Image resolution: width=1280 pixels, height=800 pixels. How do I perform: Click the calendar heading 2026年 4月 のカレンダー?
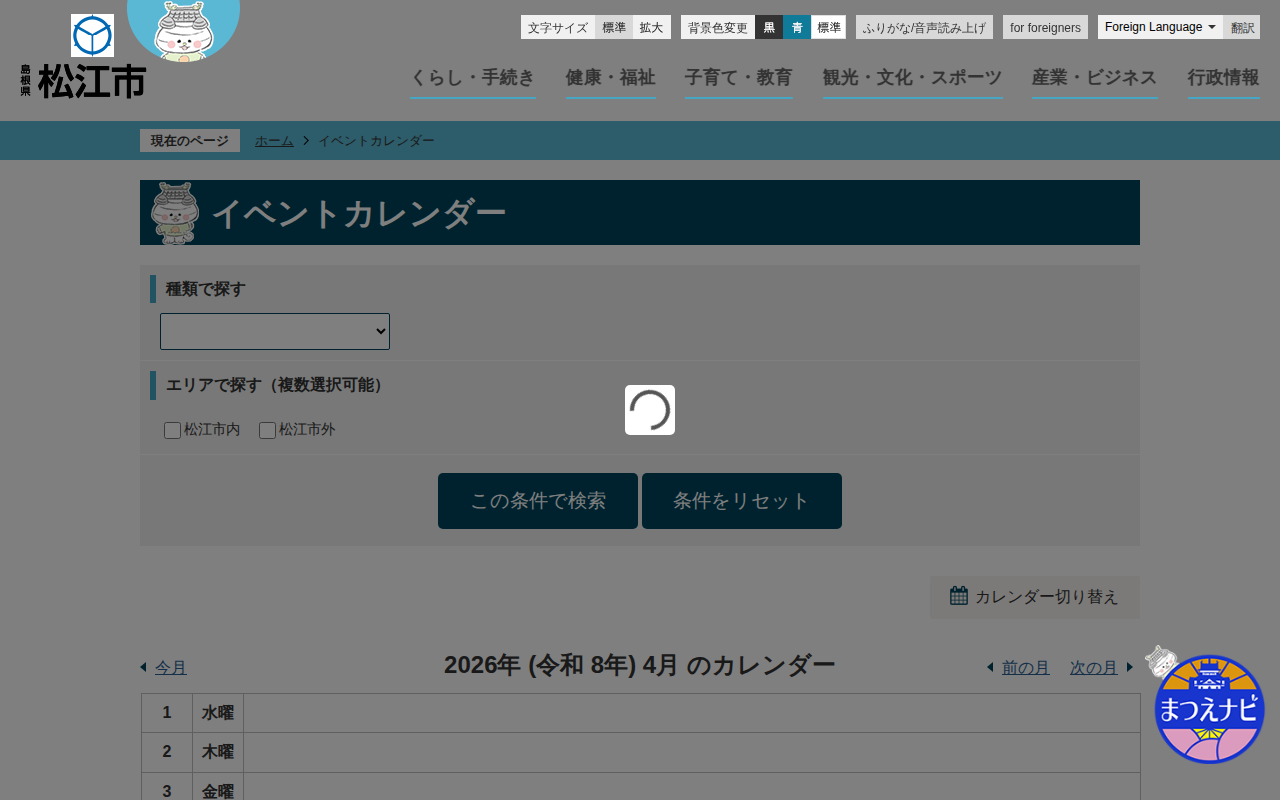coord(640,665)
